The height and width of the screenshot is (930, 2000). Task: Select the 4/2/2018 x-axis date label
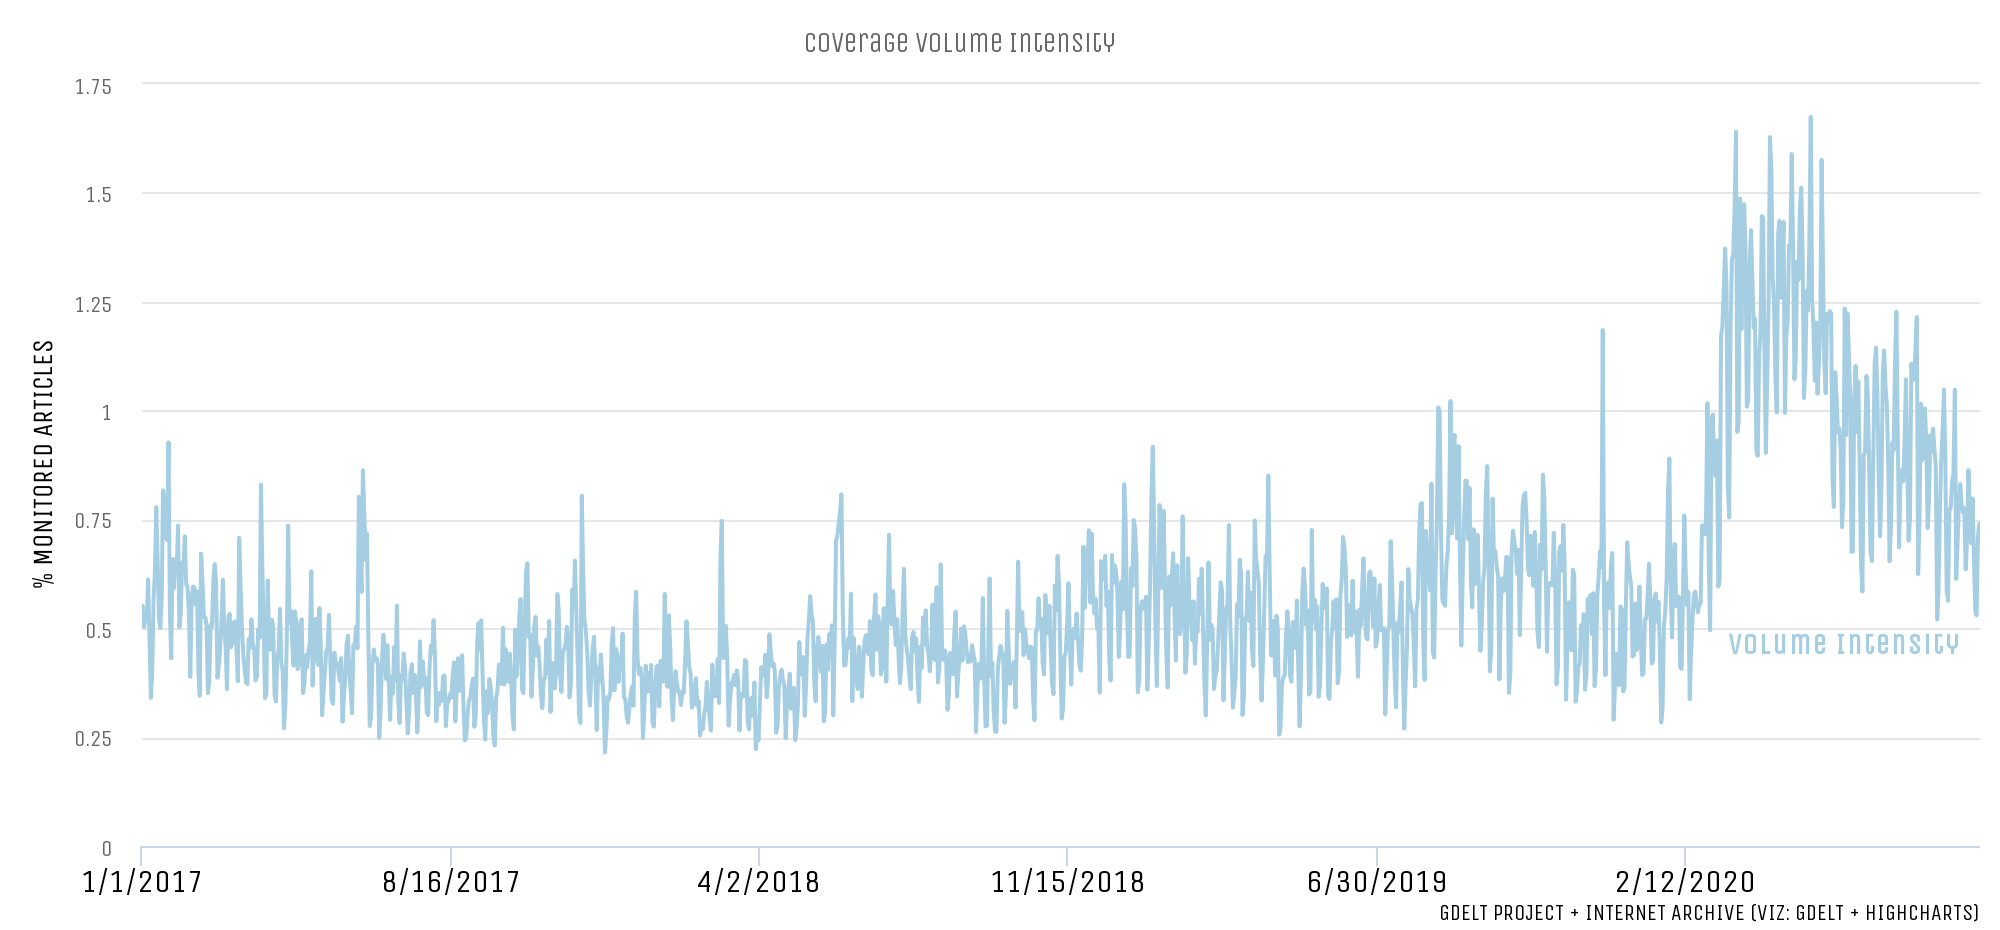[759, 882]
